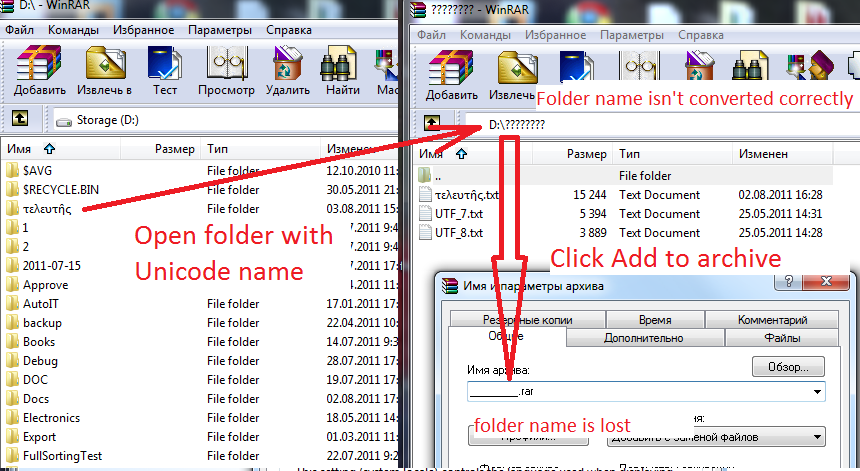Screen dimensions: 860x471
Task: Select the UTF_7.txt file
Action: point(459,214)
